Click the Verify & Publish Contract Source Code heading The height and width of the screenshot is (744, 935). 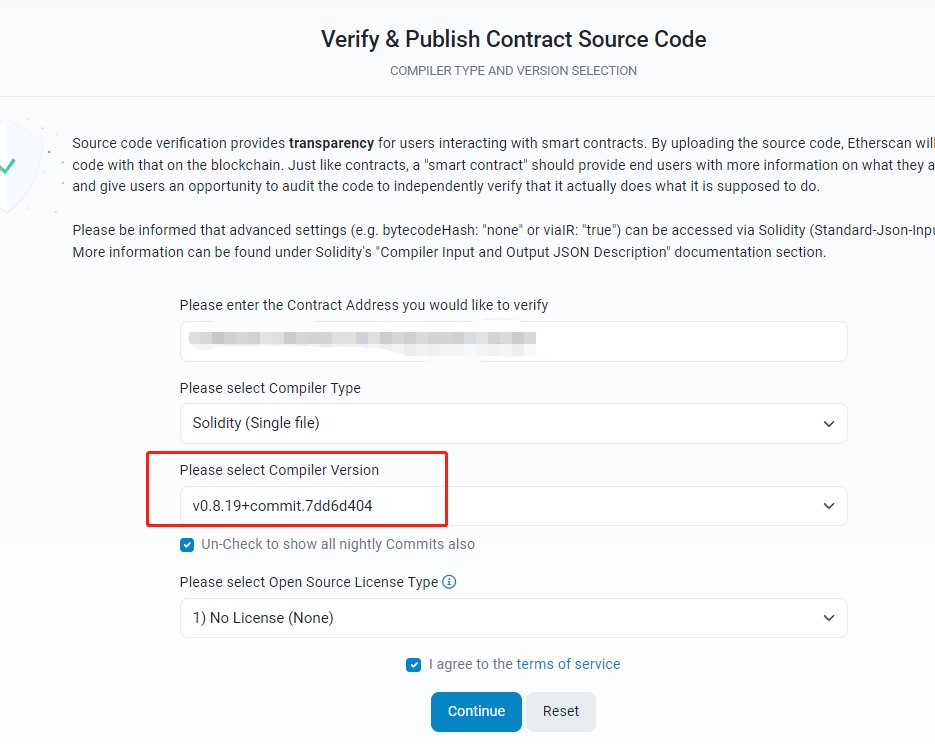513,39
